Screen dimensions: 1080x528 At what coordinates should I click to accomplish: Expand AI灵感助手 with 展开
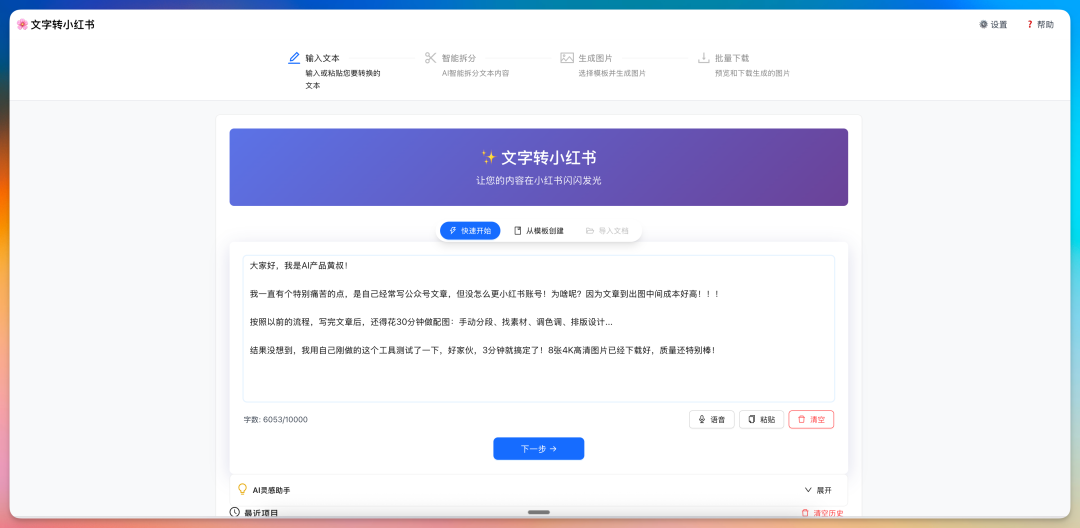click(x=818, y=490)
